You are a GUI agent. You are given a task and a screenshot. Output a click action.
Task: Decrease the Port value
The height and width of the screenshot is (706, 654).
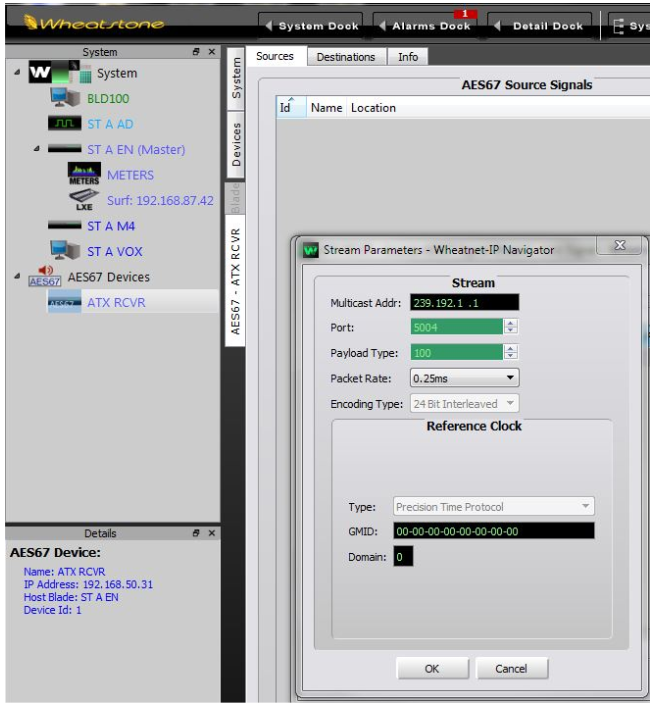[x=511, y=330]
